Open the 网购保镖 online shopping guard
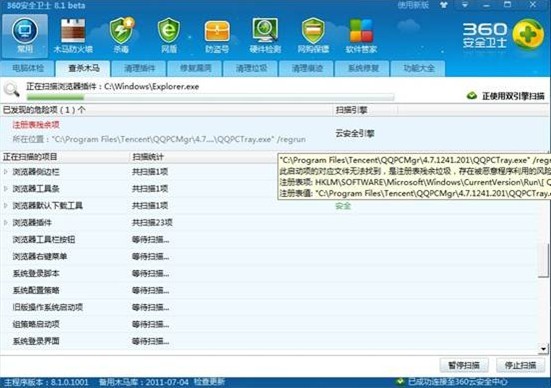The width and height of the screenshot is (551, 388). [x=313, y=36]
